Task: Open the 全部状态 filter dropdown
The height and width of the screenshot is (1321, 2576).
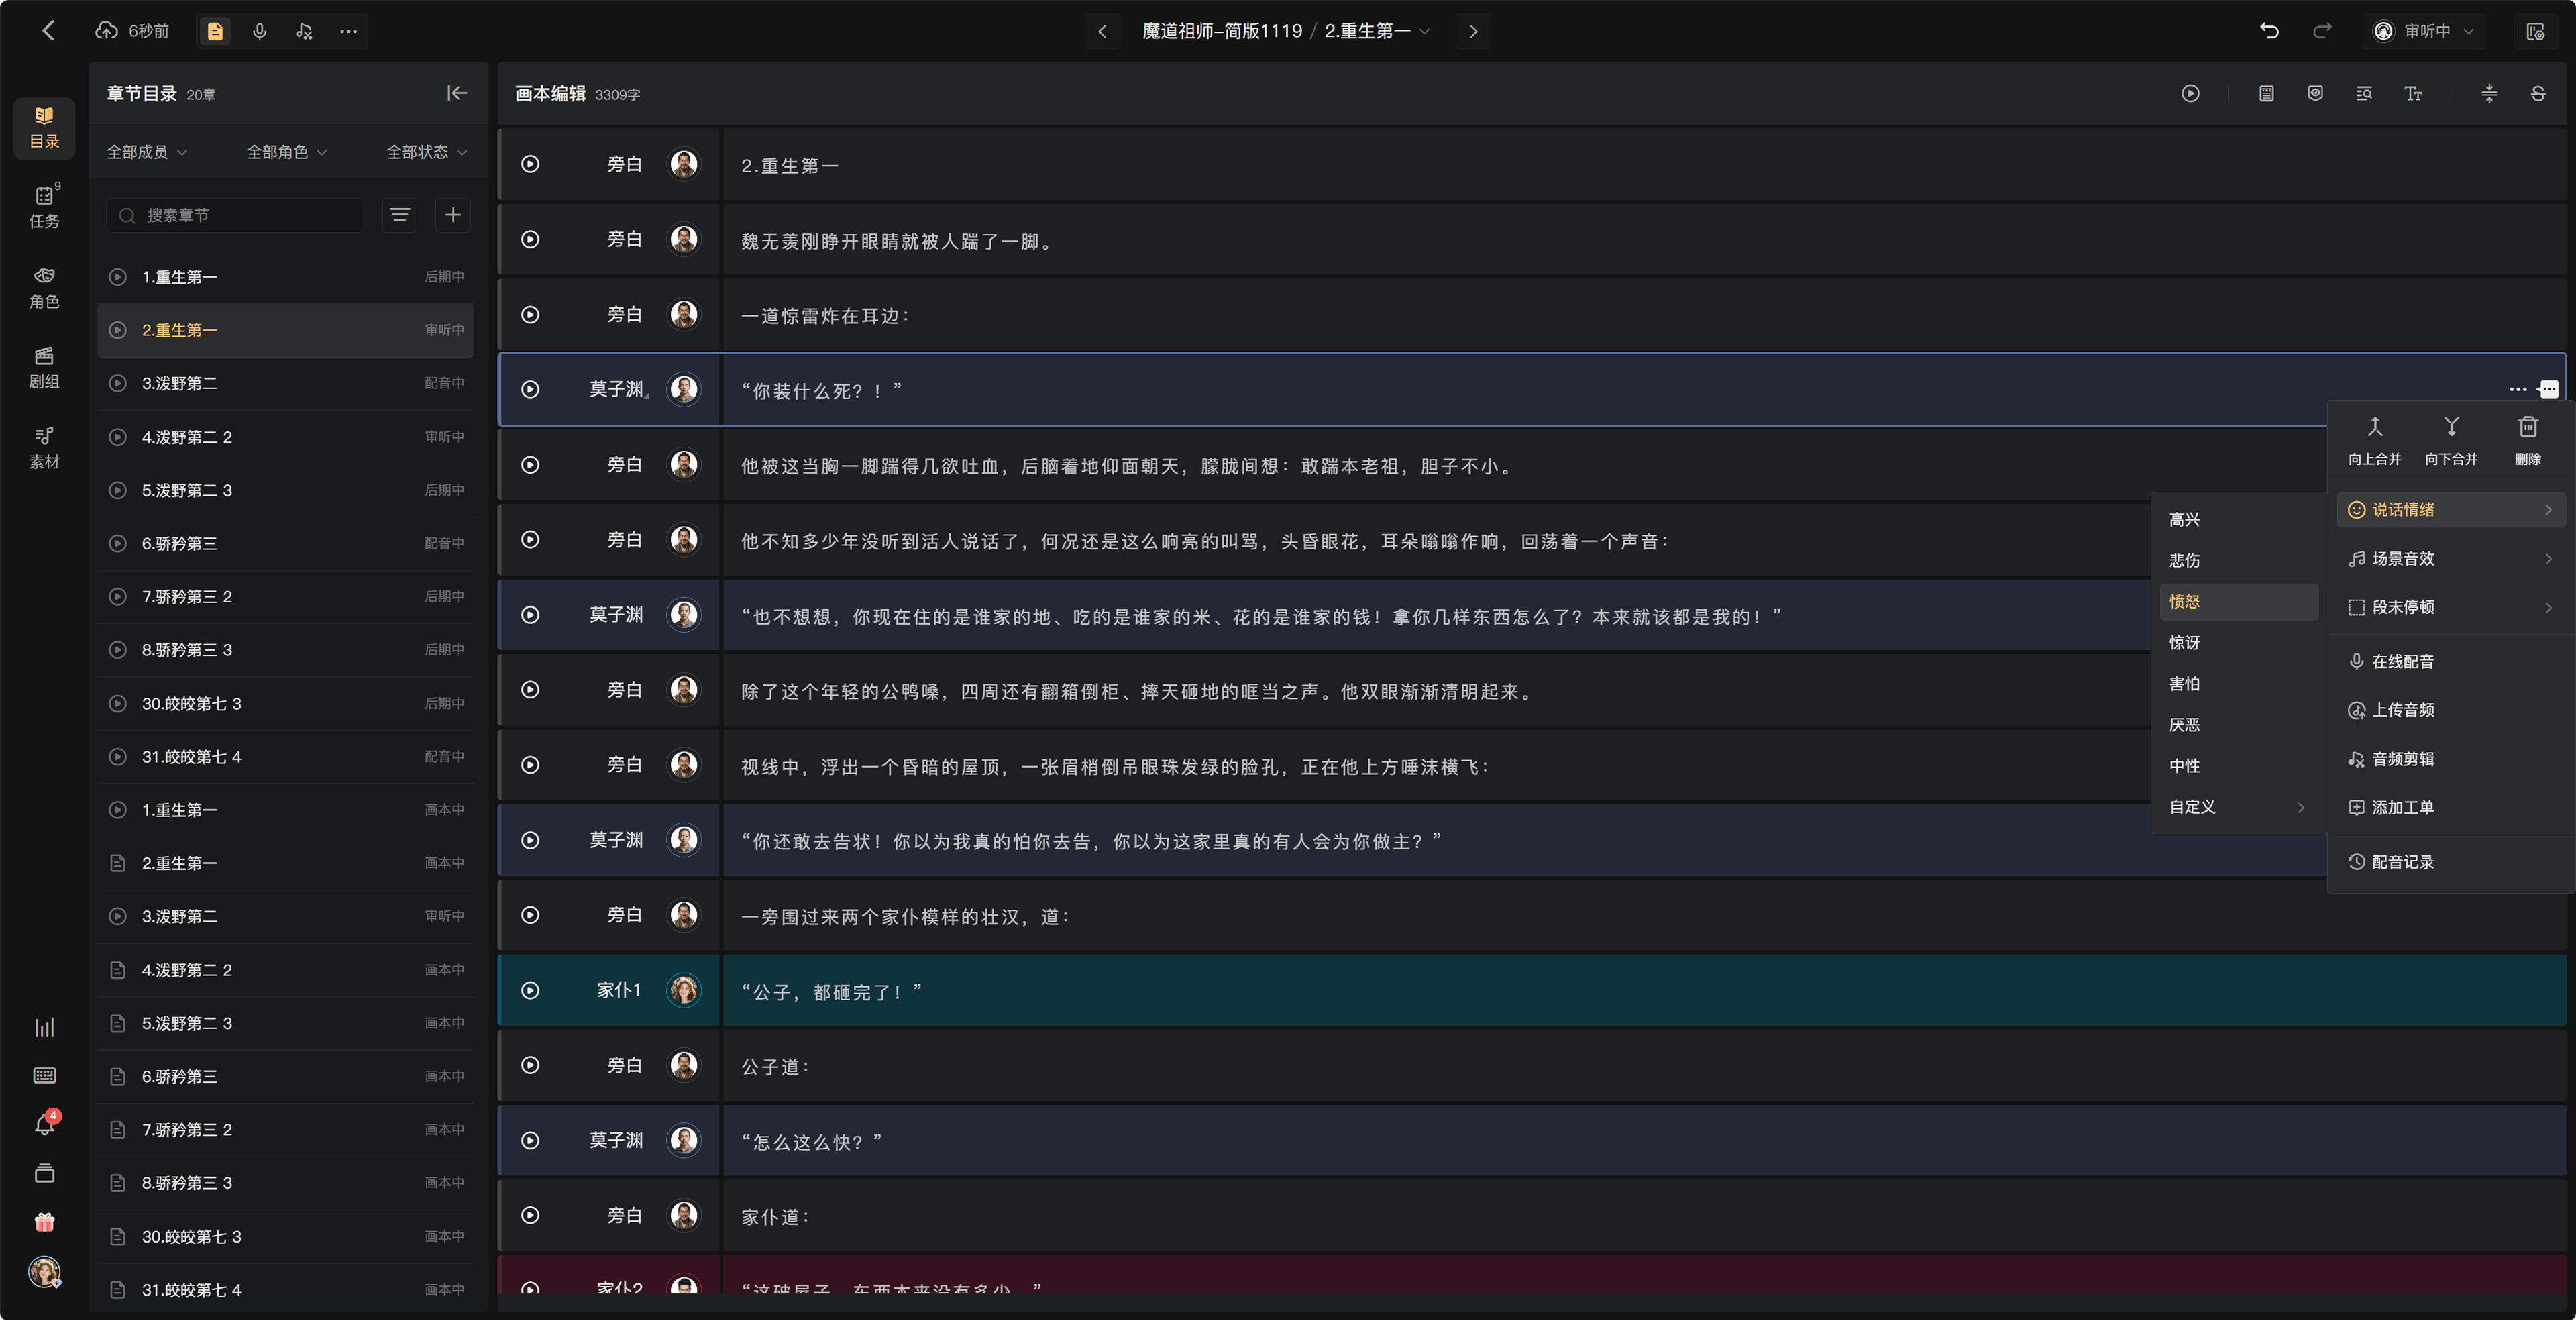Action: [x=427, y=152]
